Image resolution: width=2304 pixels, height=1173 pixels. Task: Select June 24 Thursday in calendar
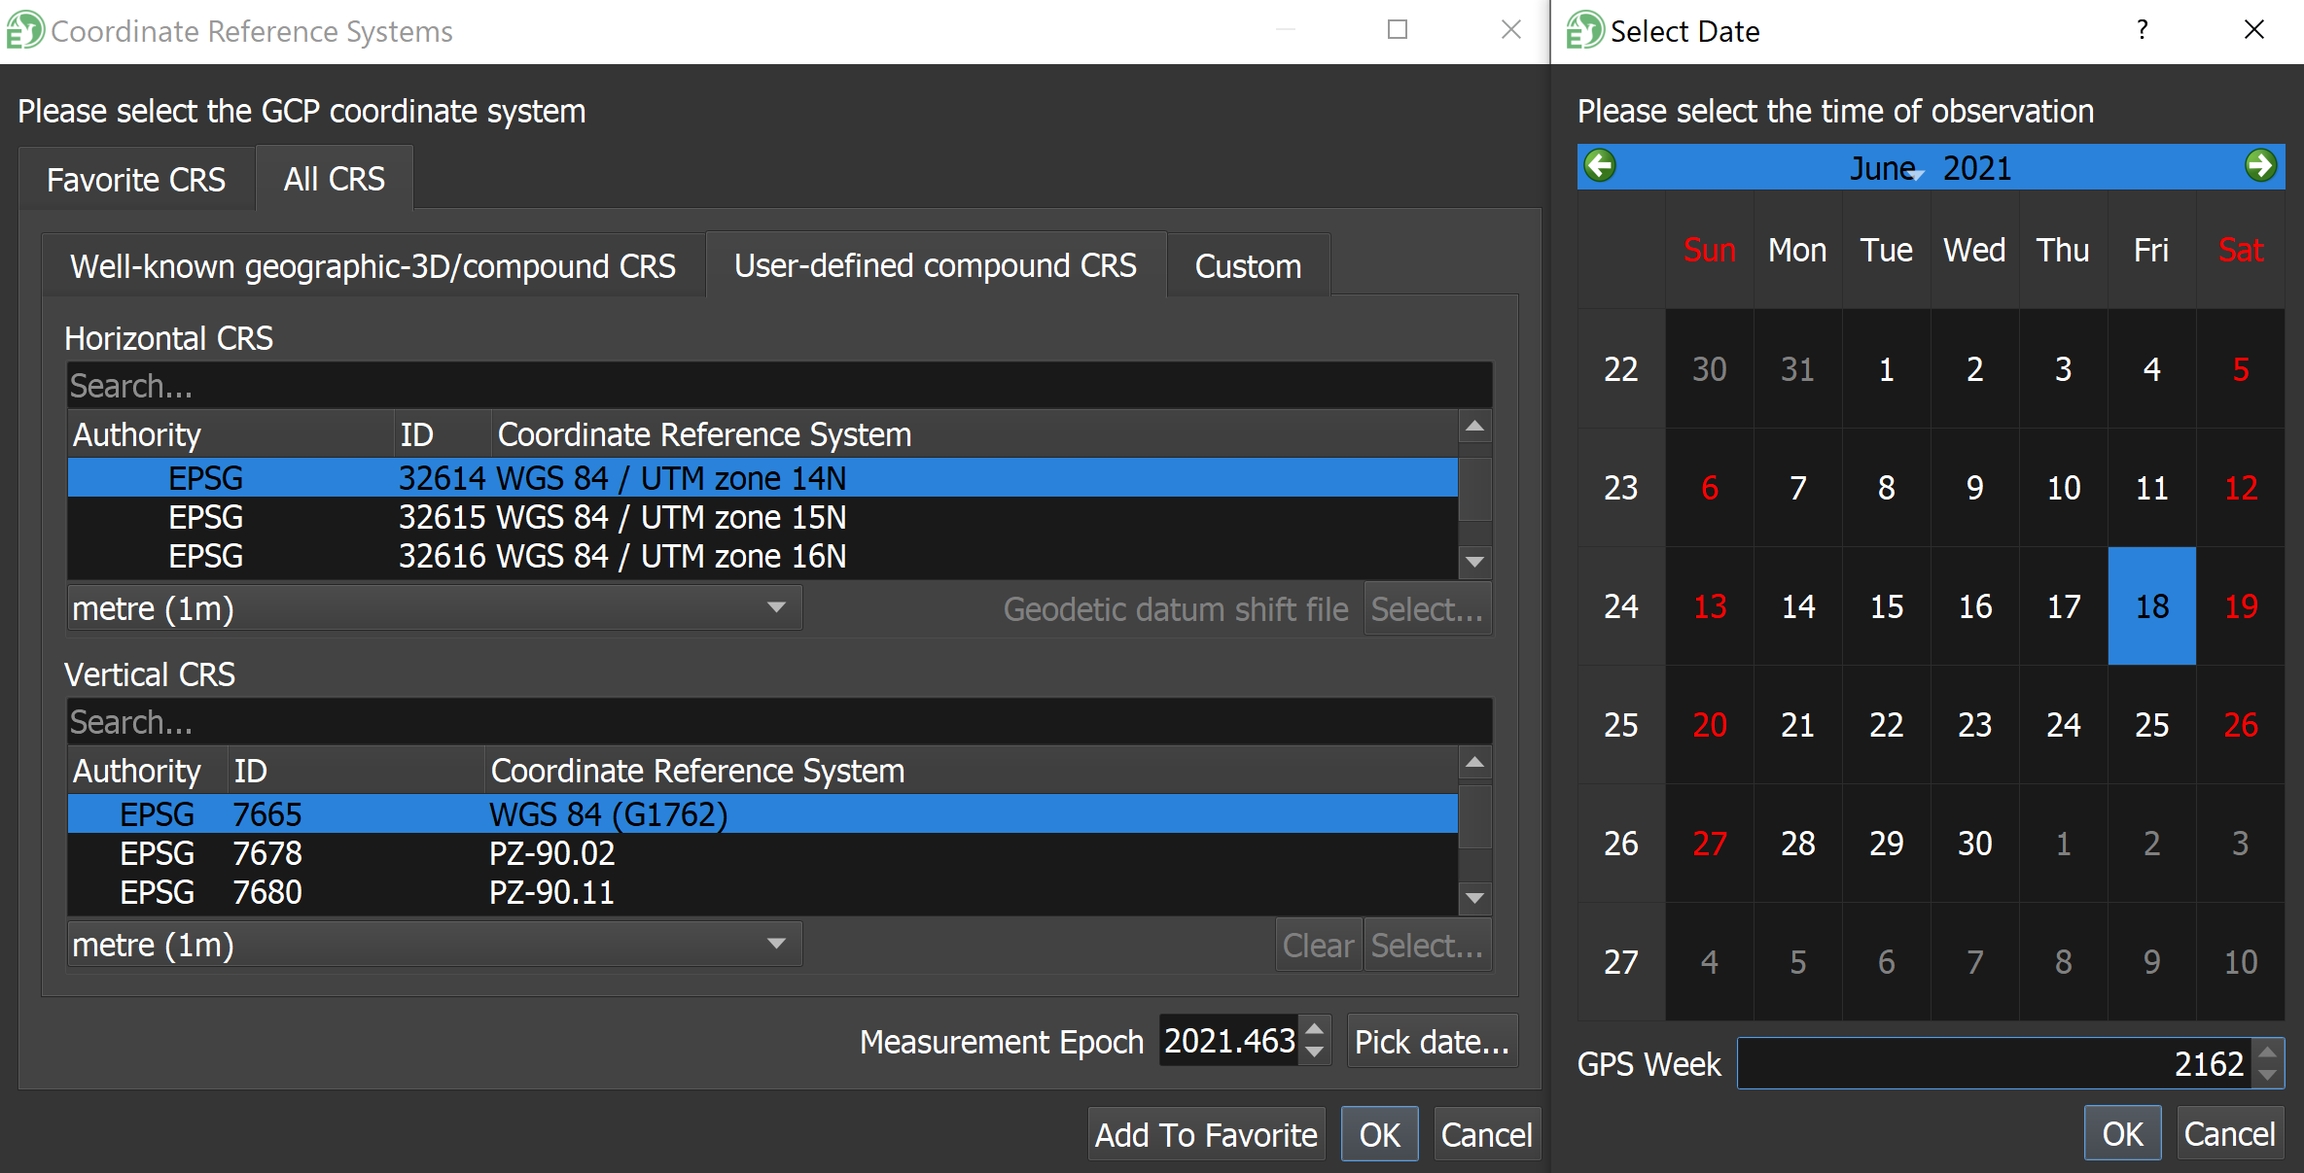pos(2063,725)
